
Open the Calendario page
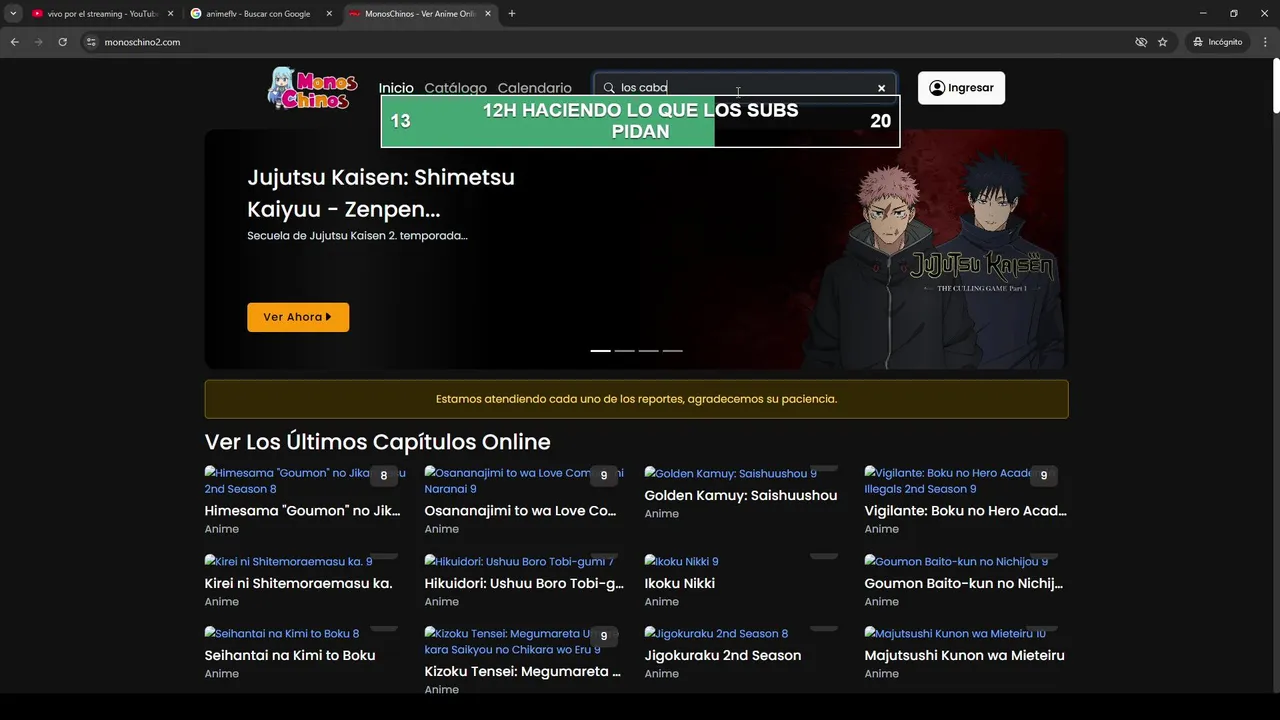[x=534, y=88]
